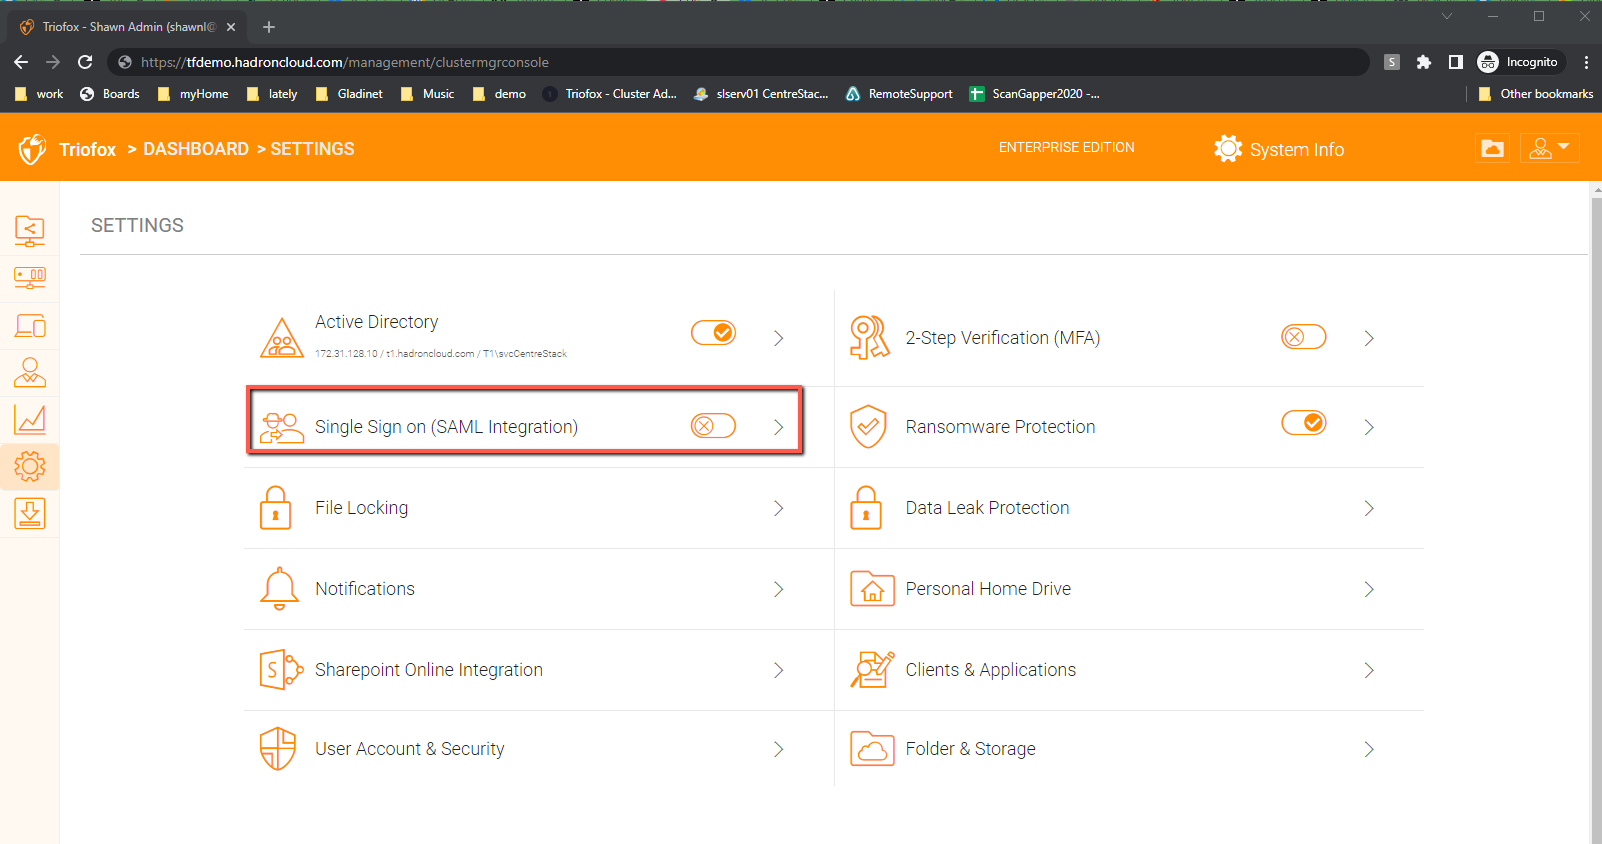
Task: Open the server rack icon in sidebar
Action: 30,278
